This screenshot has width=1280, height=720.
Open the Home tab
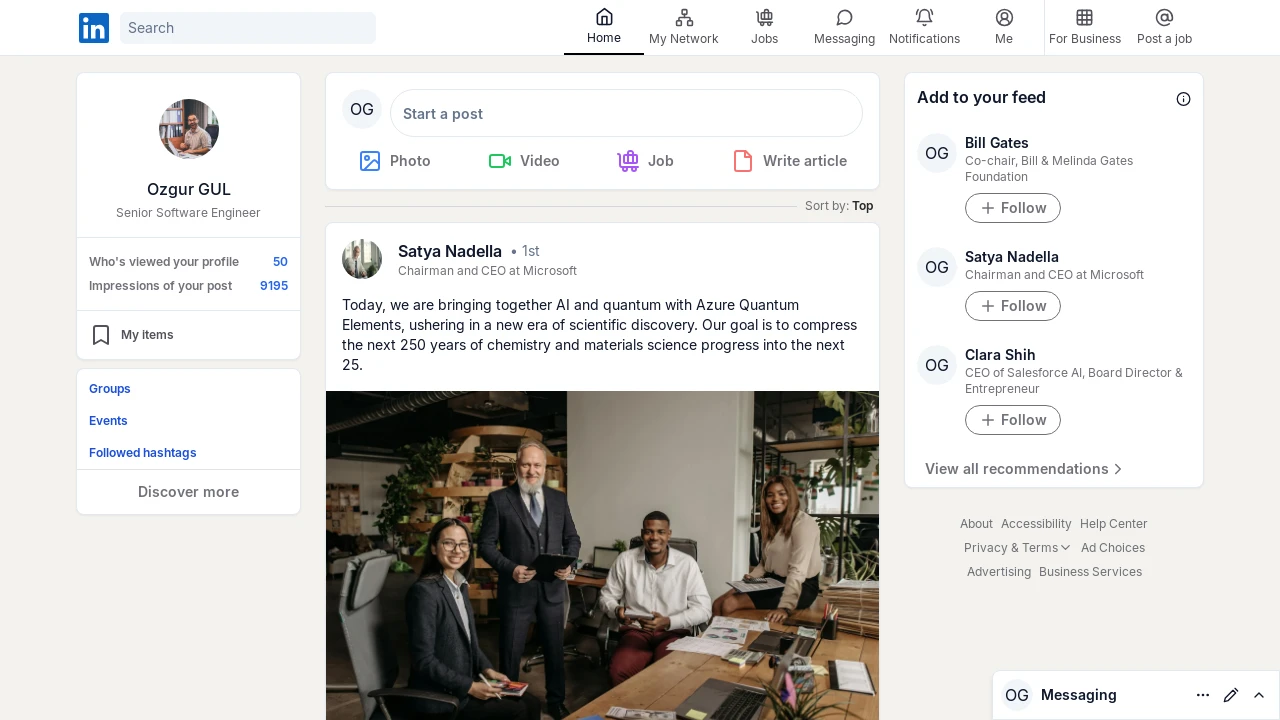tap(604, 27)
